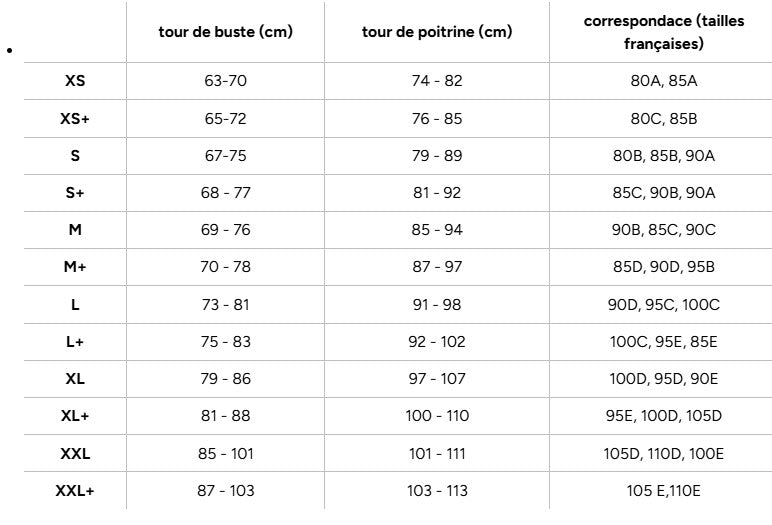Select the 85 - 101 bust measurement cell
Image resolution: width=772 pixels, height=525 pixels.
pos(225,454)
